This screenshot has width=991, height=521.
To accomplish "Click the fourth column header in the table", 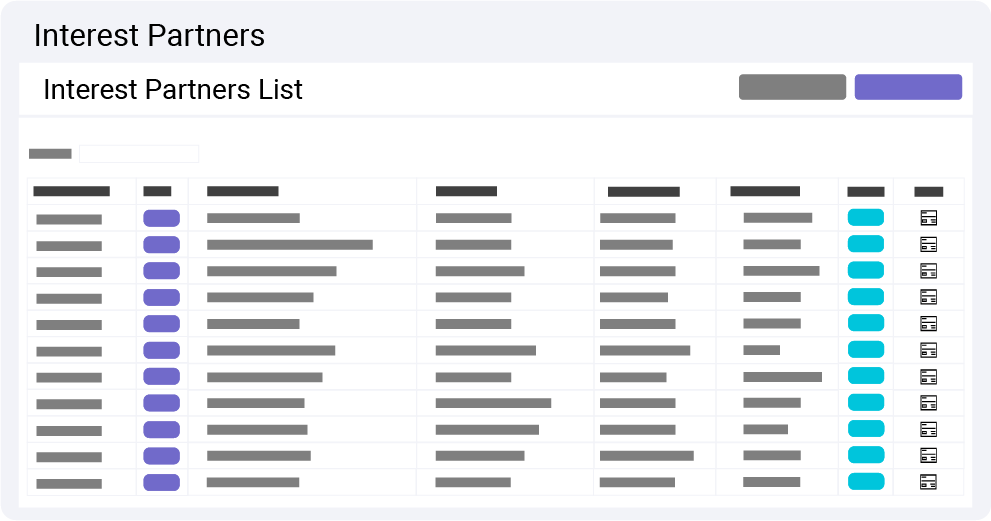I will pos(466,191).
